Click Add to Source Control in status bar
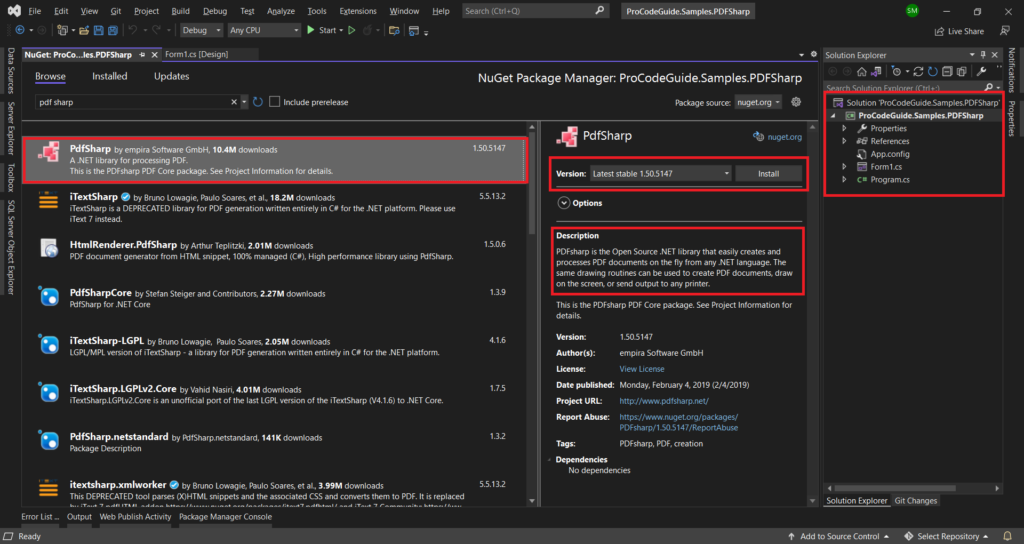This screenshot has width=1024, height=544. pos(839,536)
